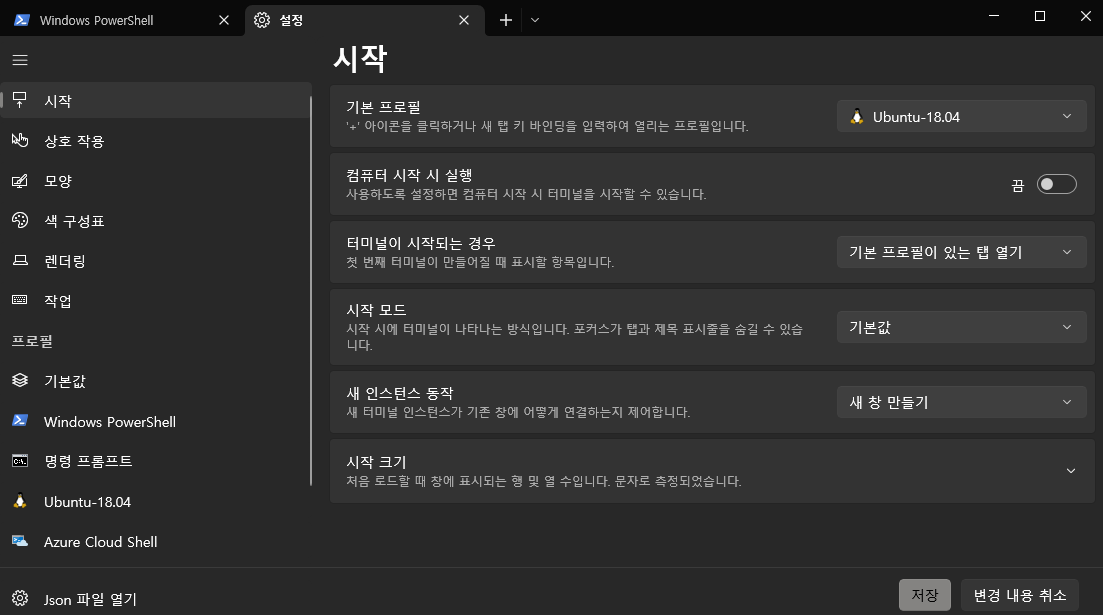Expand the 시작 크기 section chevron
Screen dimensions: 1103x615
coord(1071,471)
